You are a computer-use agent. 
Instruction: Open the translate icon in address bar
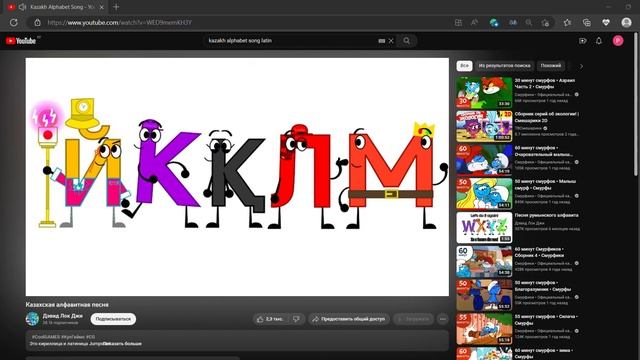coord(513,23)
